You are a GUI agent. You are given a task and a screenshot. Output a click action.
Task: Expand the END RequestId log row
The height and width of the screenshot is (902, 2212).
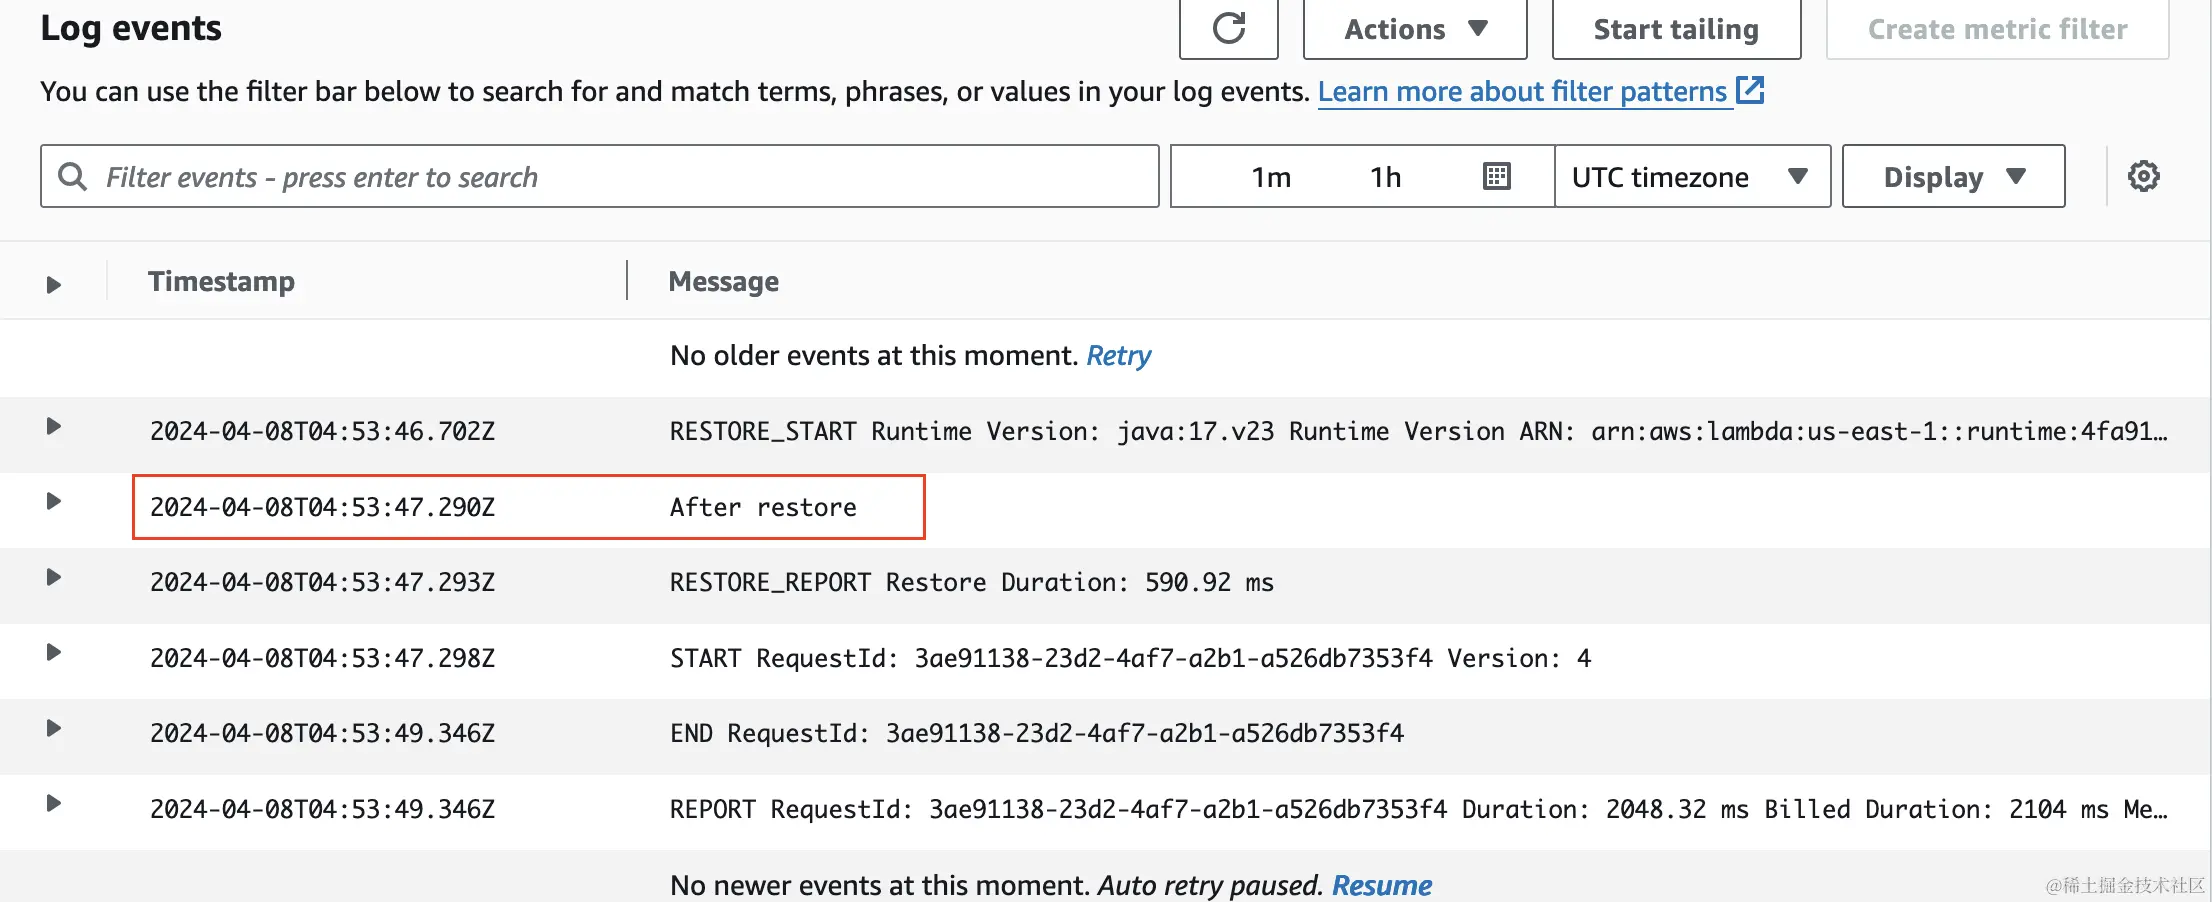click(54, 729)
